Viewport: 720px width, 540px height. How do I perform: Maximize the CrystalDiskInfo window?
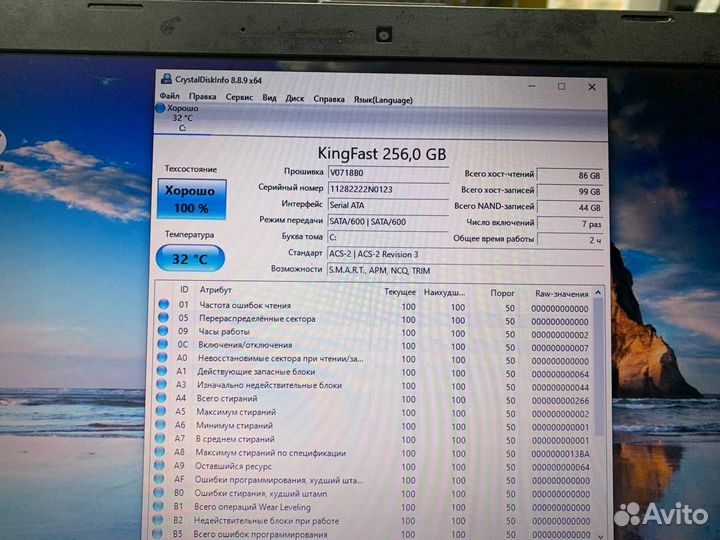pyautogui.click(x=562, y=86)
